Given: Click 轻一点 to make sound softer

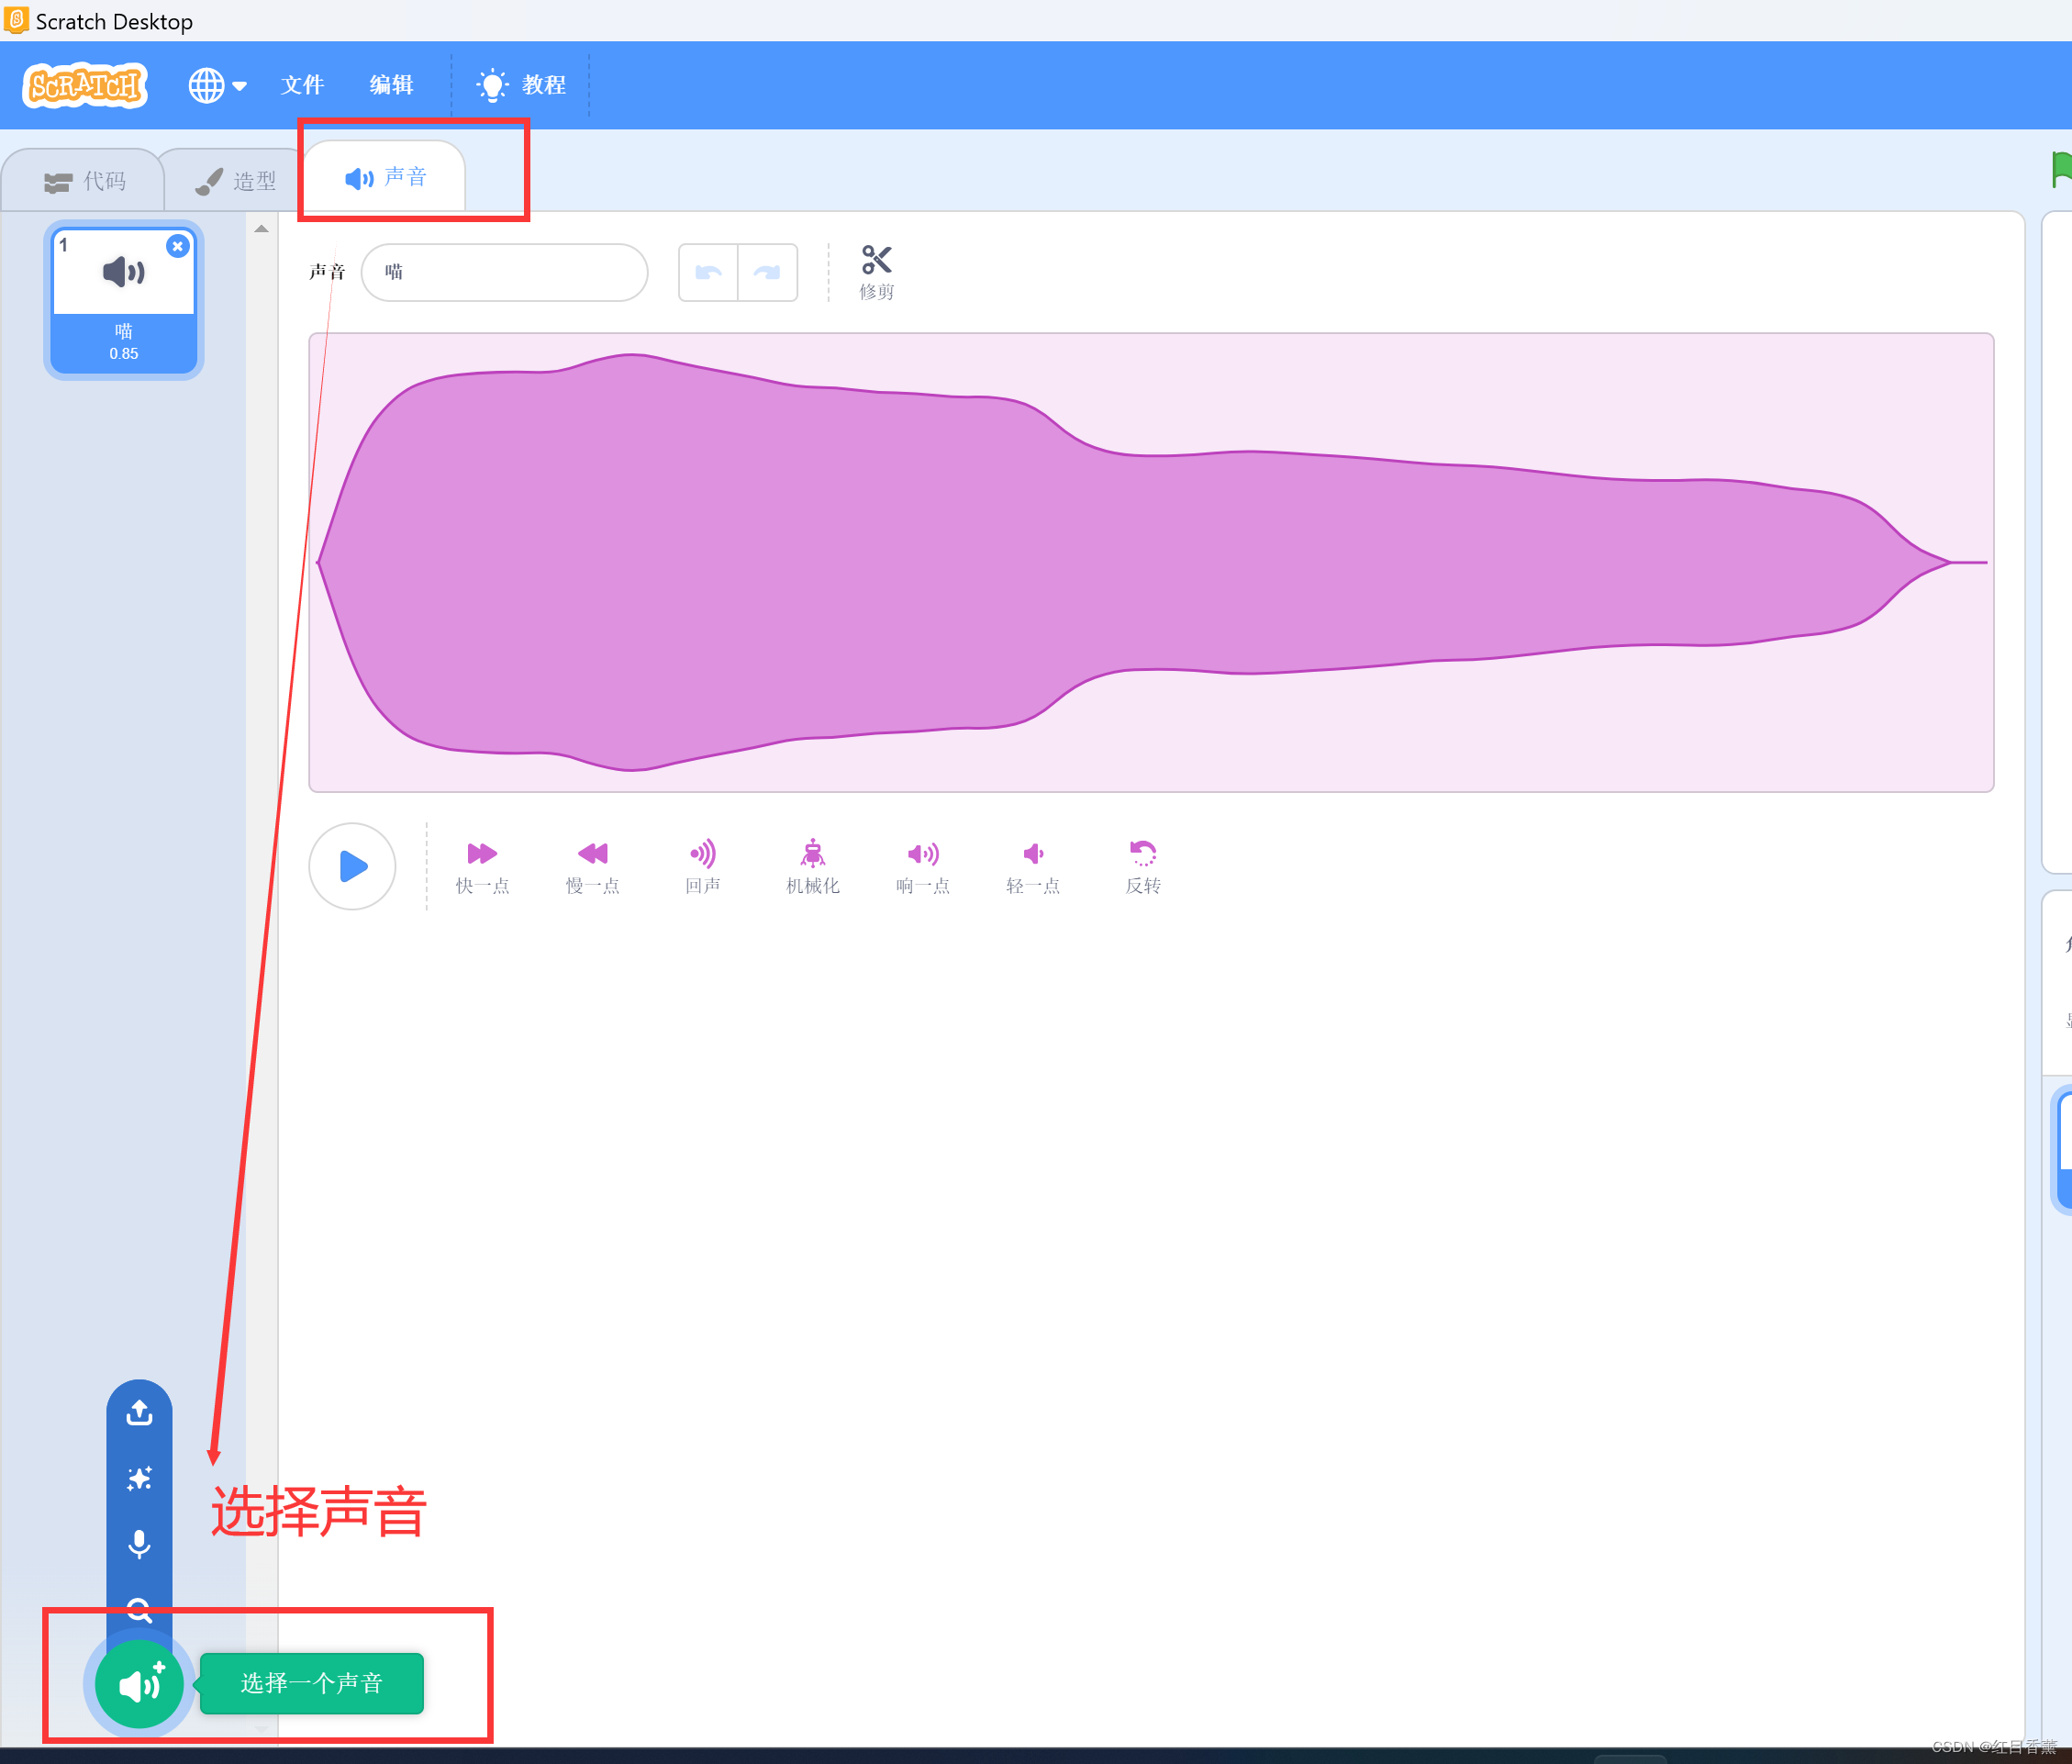Looking at the screenshot, I should pyautogui.click(x=1032, y=866).
